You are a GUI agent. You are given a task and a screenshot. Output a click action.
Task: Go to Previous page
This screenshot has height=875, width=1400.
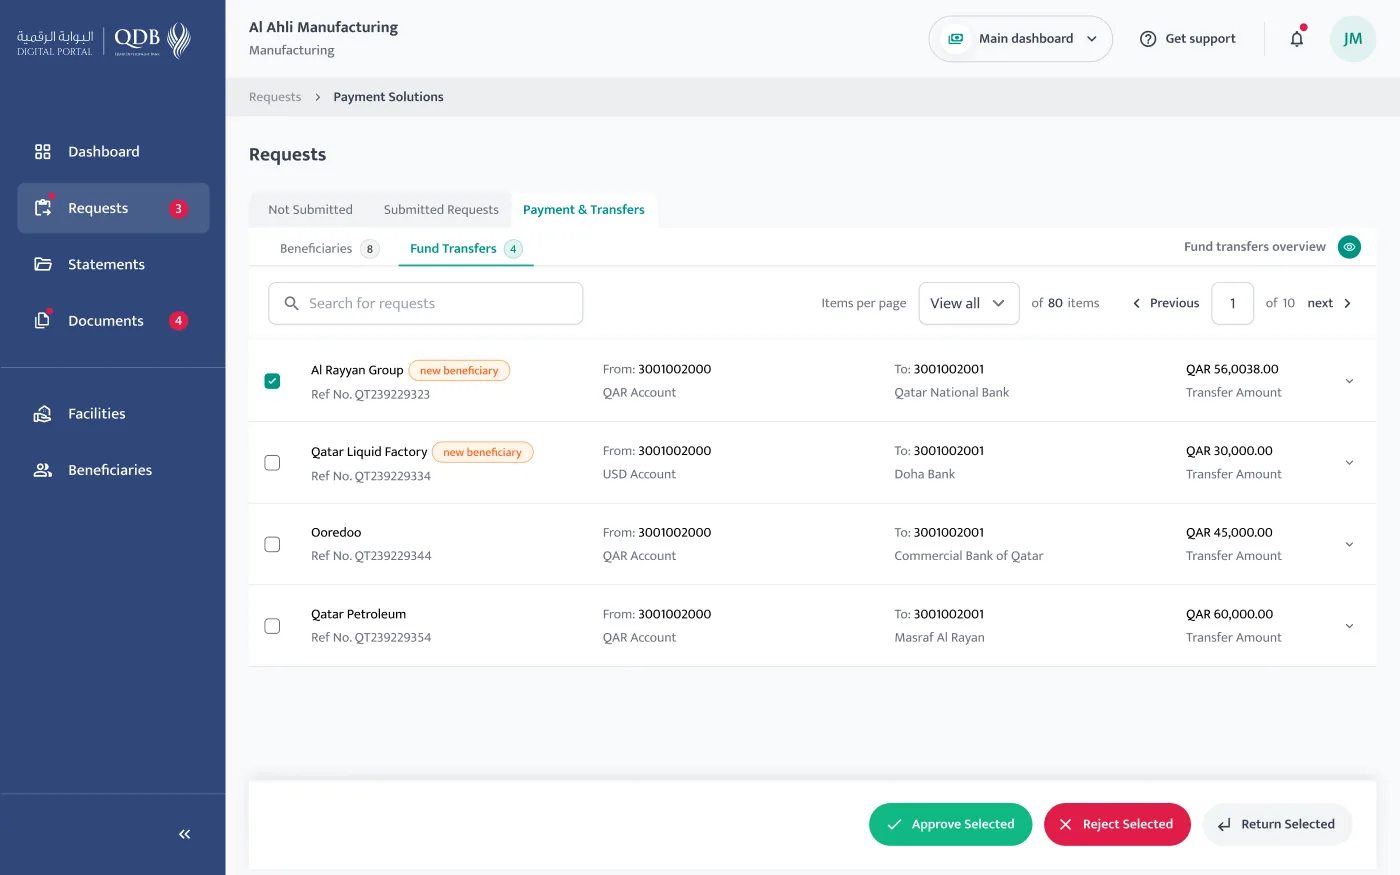point(1165,303)
